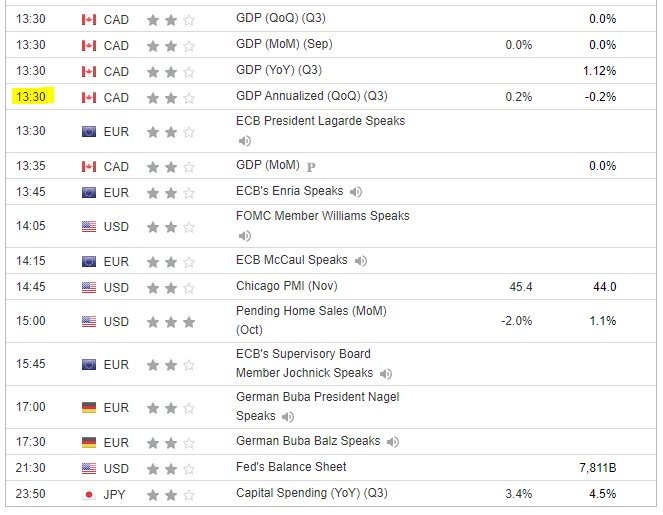The image size is (663, 515).
Task: Click speaker icon next to ECB McCaul Speaks
Action: pos(361,261)
